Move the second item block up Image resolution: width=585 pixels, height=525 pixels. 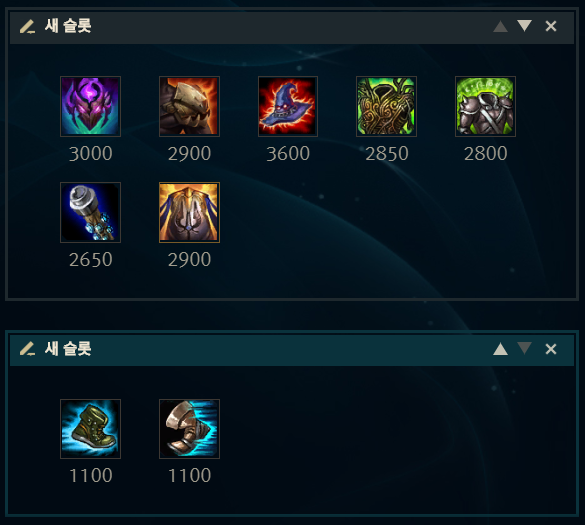coord(500,349)
